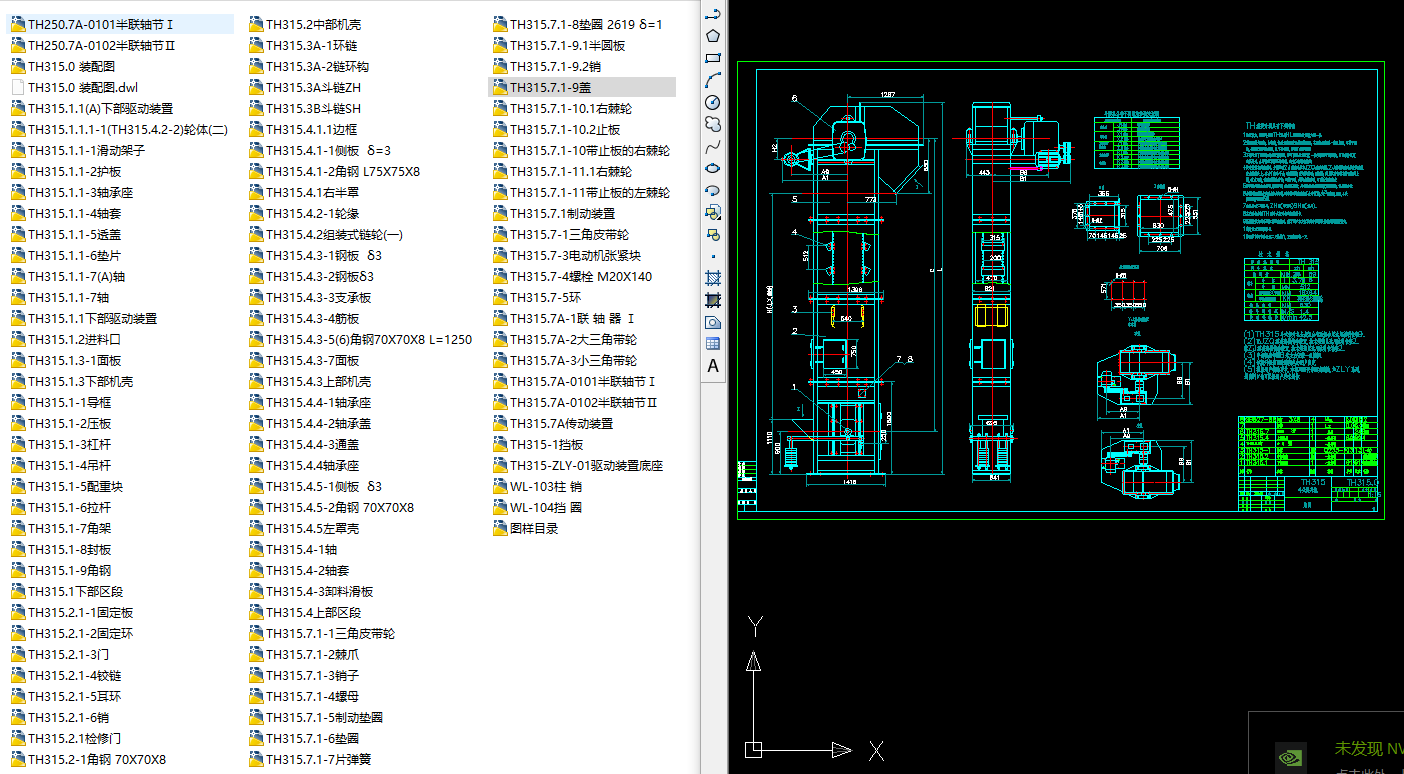Select the Circle drawing tool
The width and height of the screenshot is (1404, 774).
(x=712, y=102)
